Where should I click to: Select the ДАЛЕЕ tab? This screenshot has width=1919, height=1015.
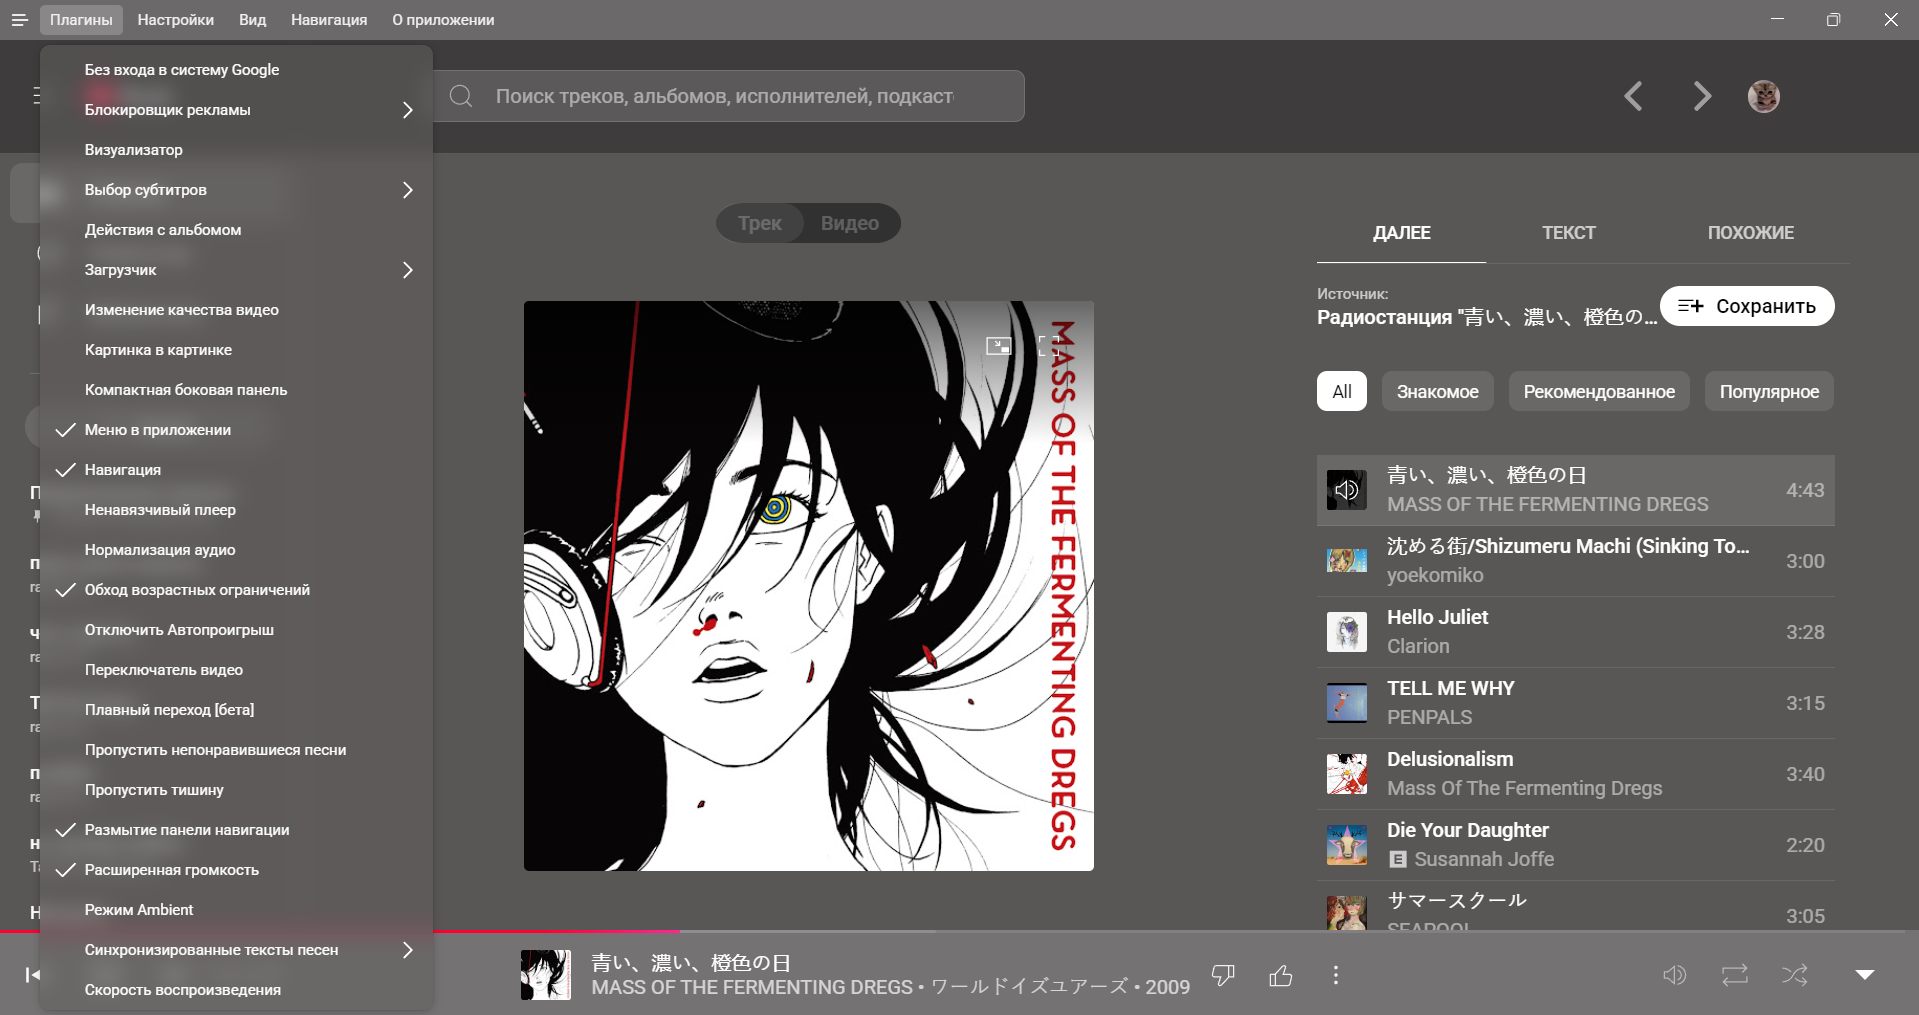[x=1401, y=233]
